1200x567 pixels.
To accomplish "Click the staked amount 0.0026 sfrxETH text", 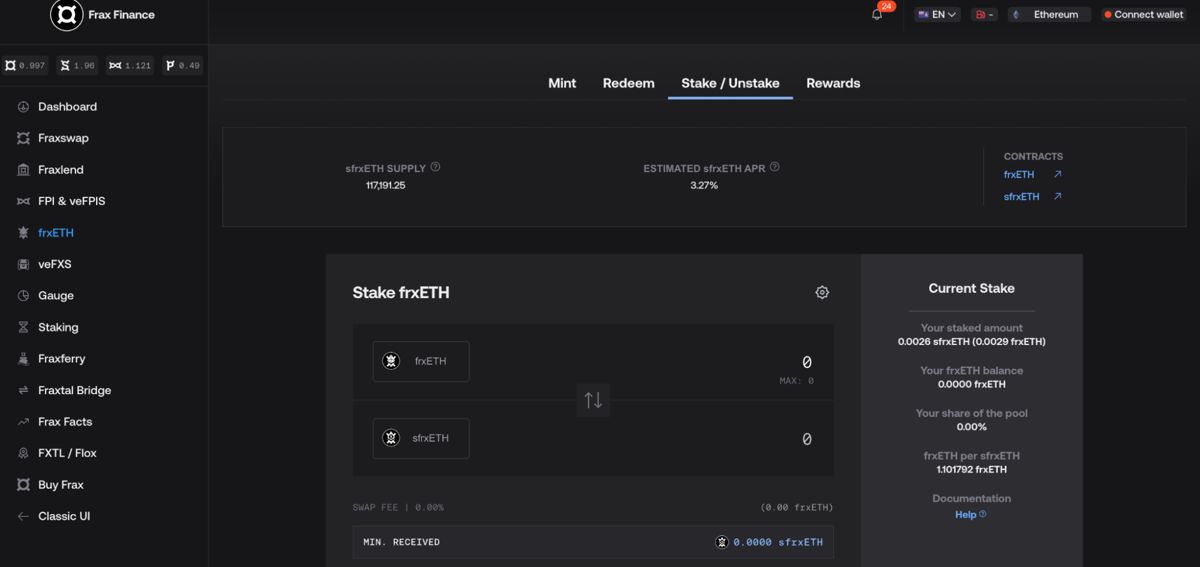I will click(972, 341).
